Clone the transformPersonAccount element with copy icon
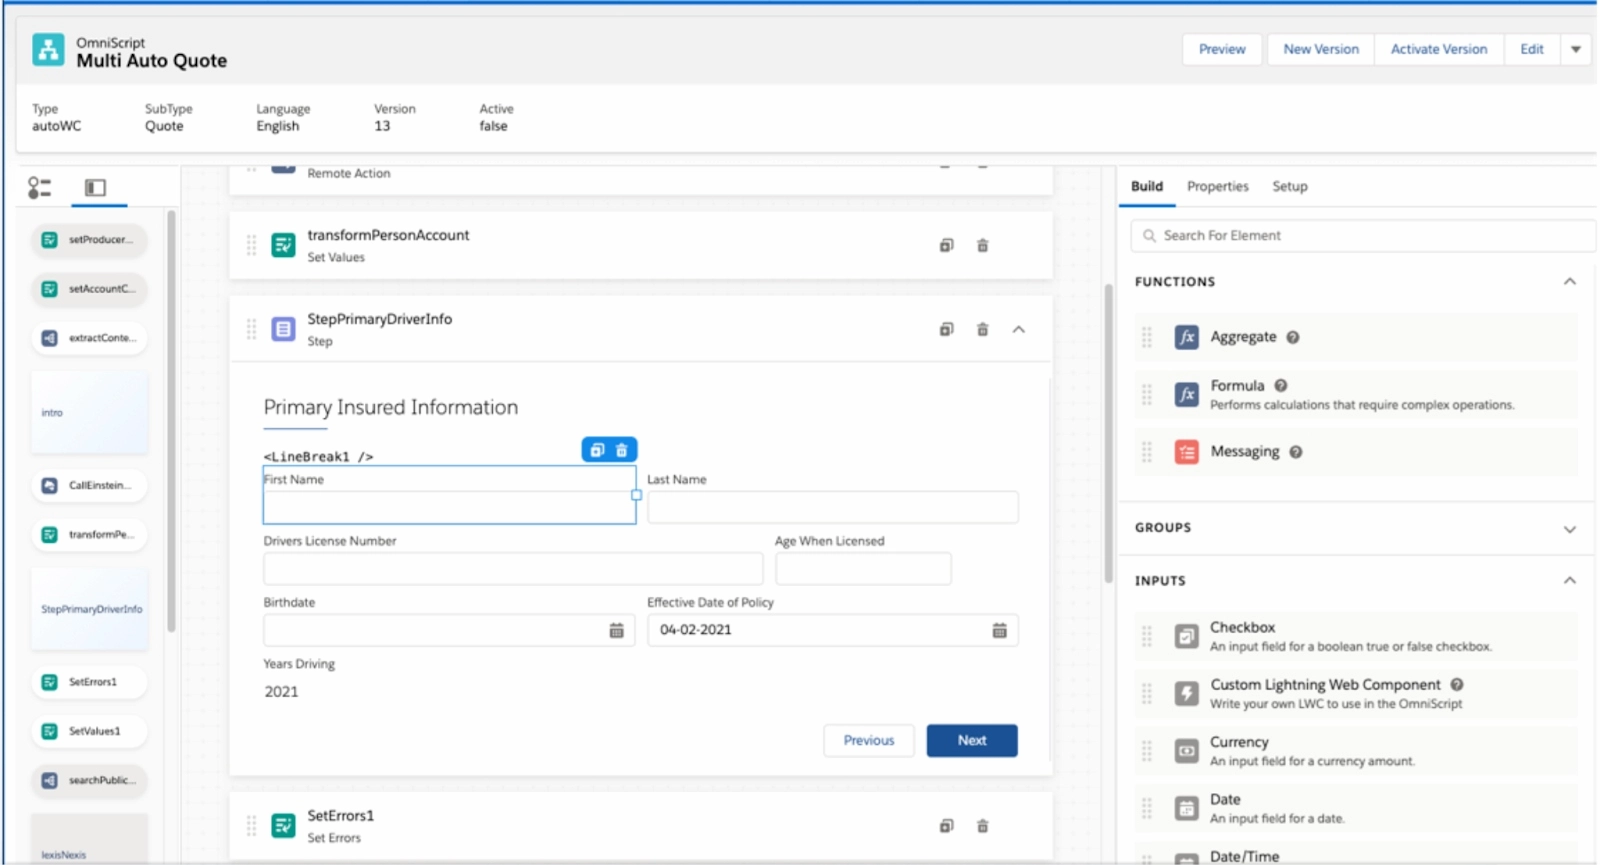1600x865 pixels. (946, 245)
